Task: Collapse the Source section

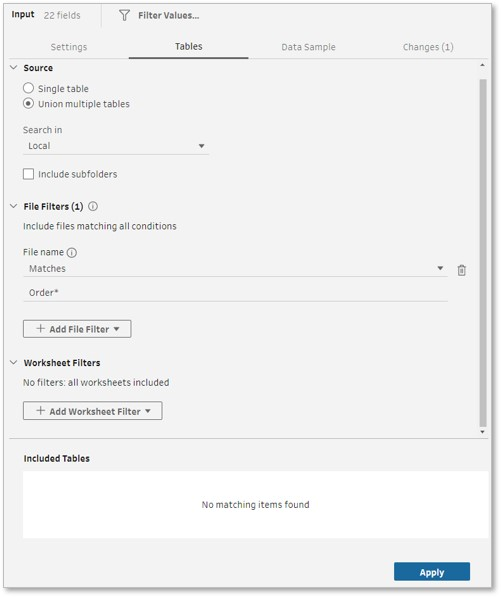Action: click(x=14, y=67)
